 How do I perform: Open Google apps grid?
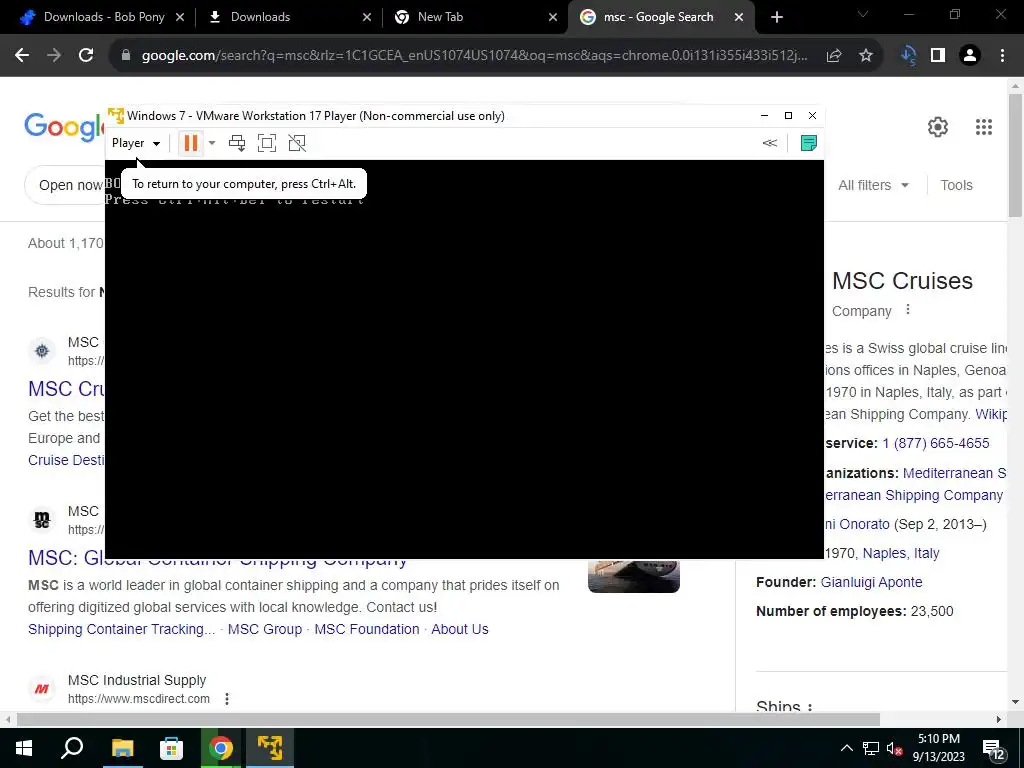coord(984,127)
